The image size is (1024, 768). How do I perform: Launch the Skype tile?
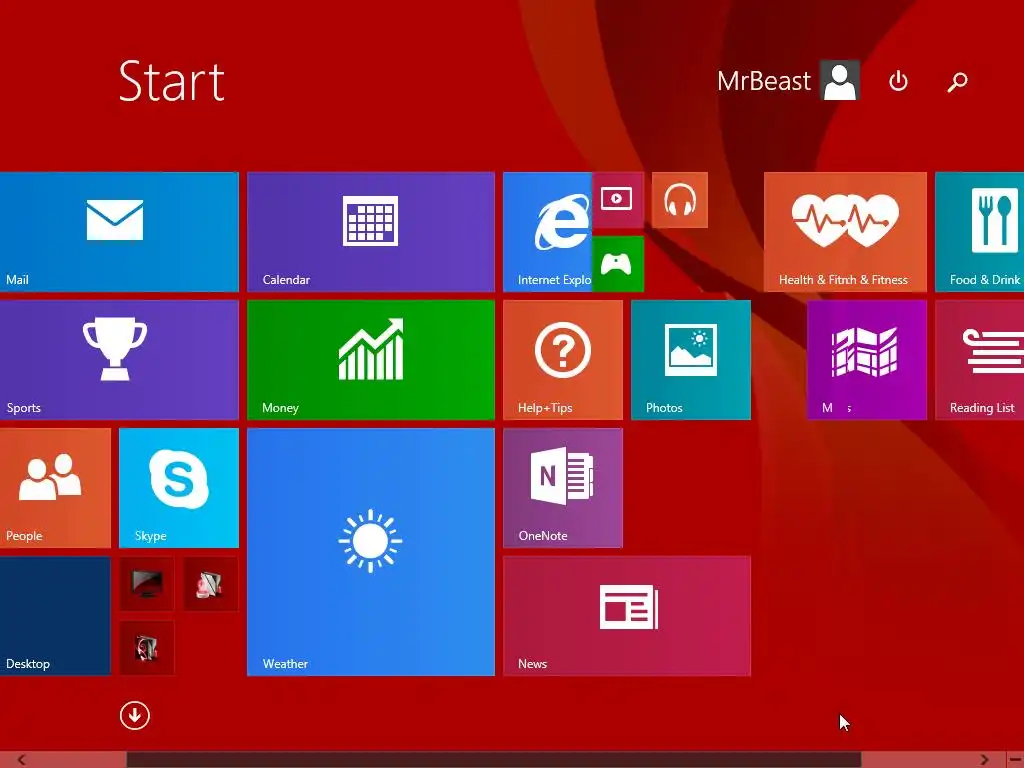coord(179,488)
